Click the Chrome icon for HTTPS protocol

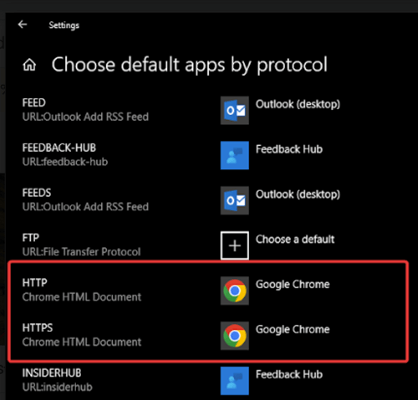click(x=234, y=336)
